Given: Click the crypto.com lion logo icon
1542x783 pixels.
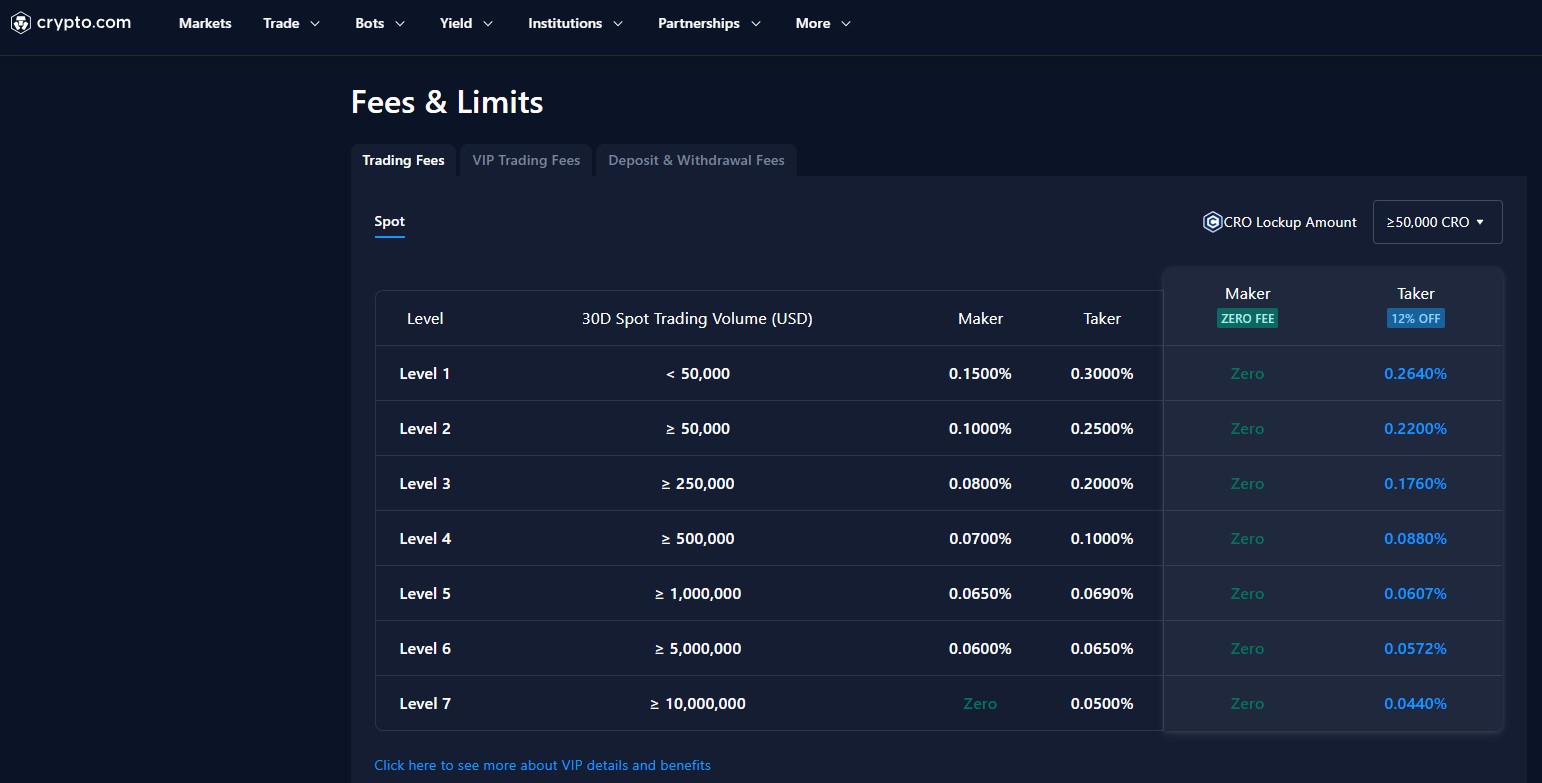Looking at the screenshot, I should tap(21, 23).
